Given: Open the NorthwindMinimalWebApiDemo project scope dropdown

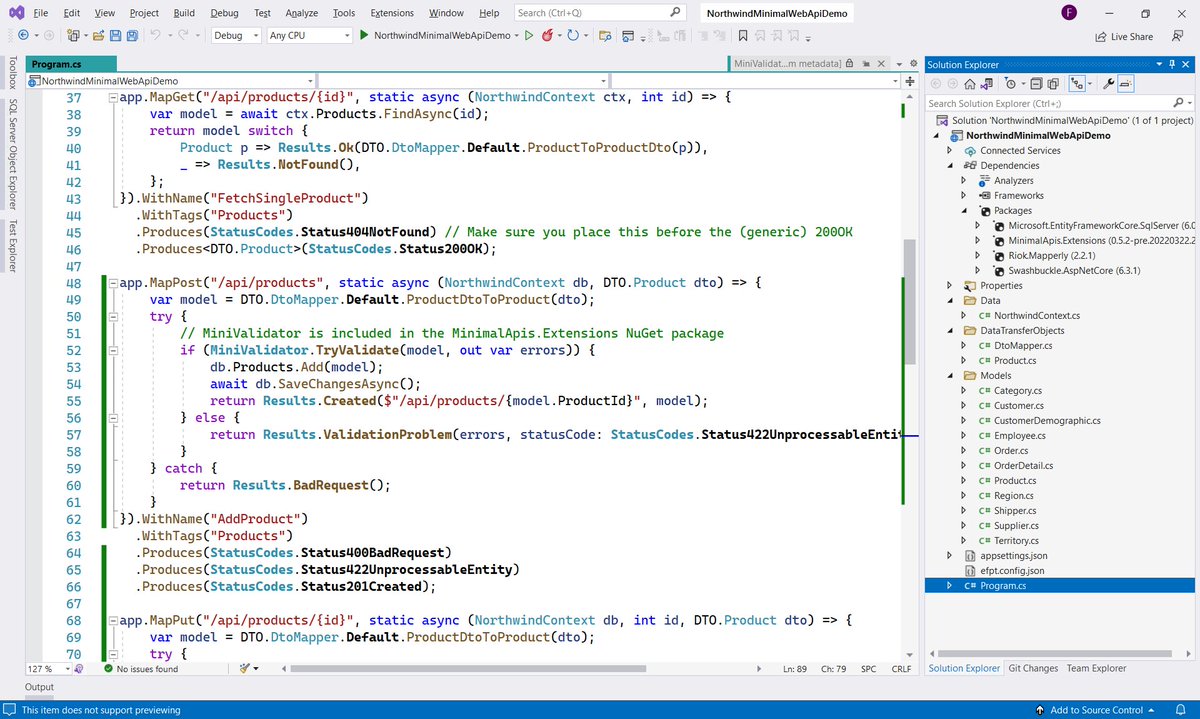Looking at the screenshot, I should tap(173, 80).
